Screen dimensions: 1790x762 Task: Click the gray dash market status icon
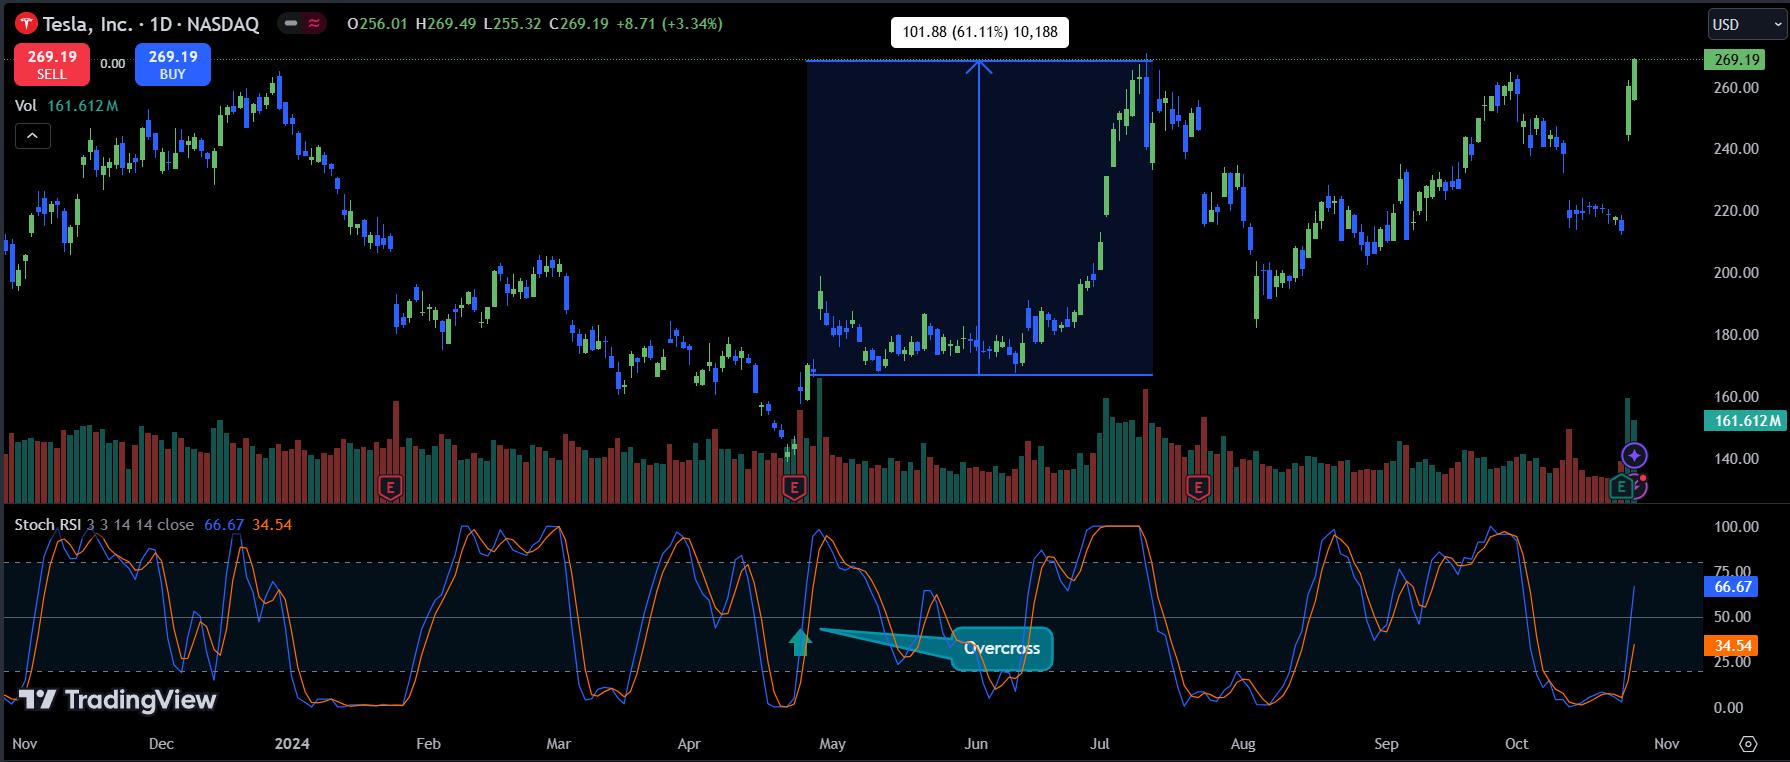click(x=290, y=24)
